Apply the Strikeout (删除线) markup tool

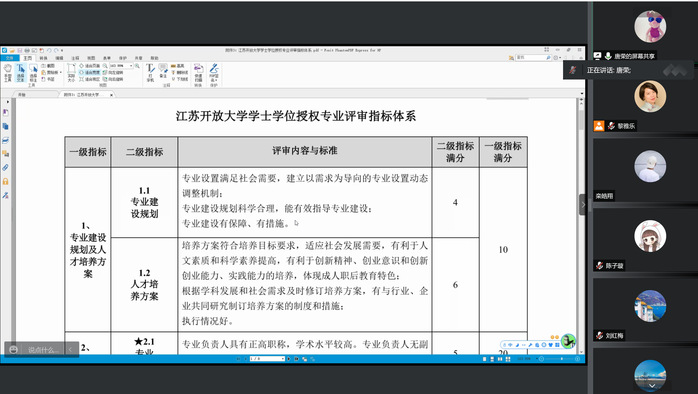click(x=180, y=72)
